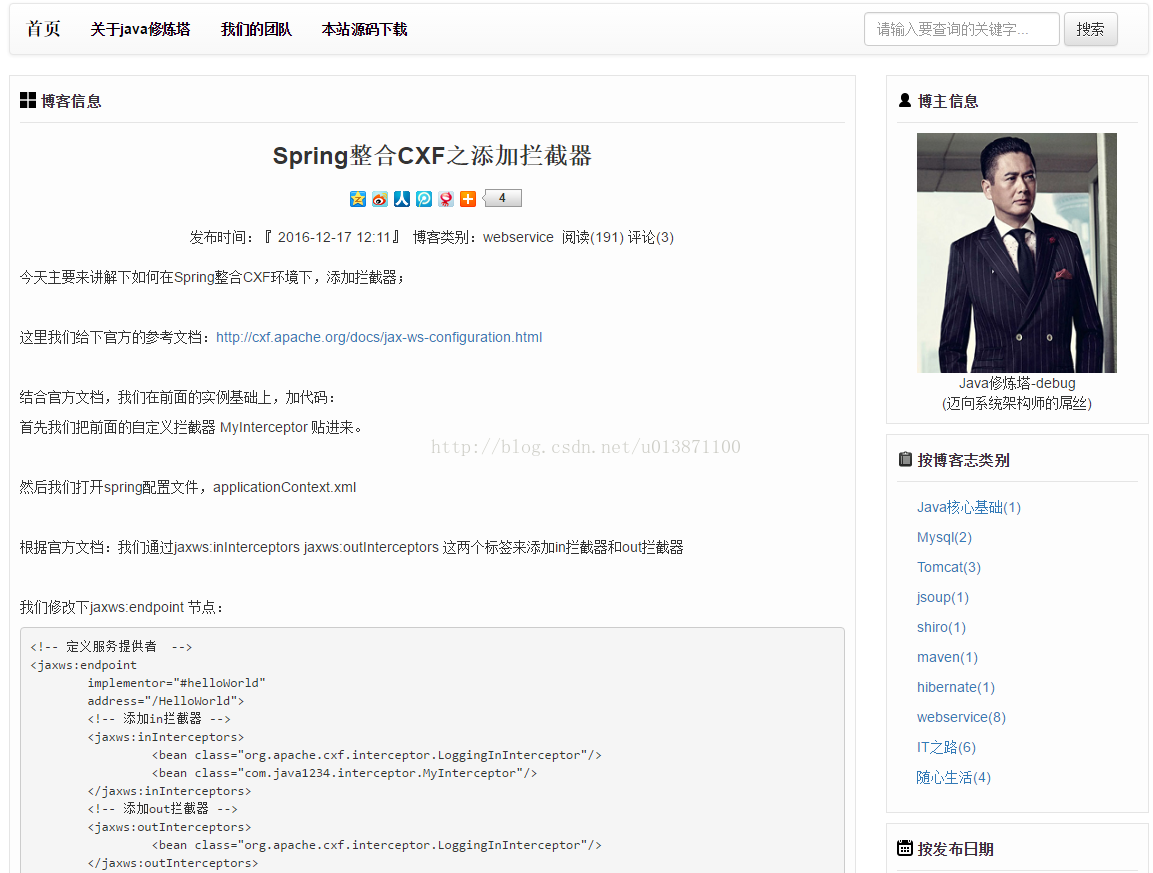This screenshot has height=873, width=1153.
Task: Click the <jaxws:endpoint code line
Action: coord(83,665)
